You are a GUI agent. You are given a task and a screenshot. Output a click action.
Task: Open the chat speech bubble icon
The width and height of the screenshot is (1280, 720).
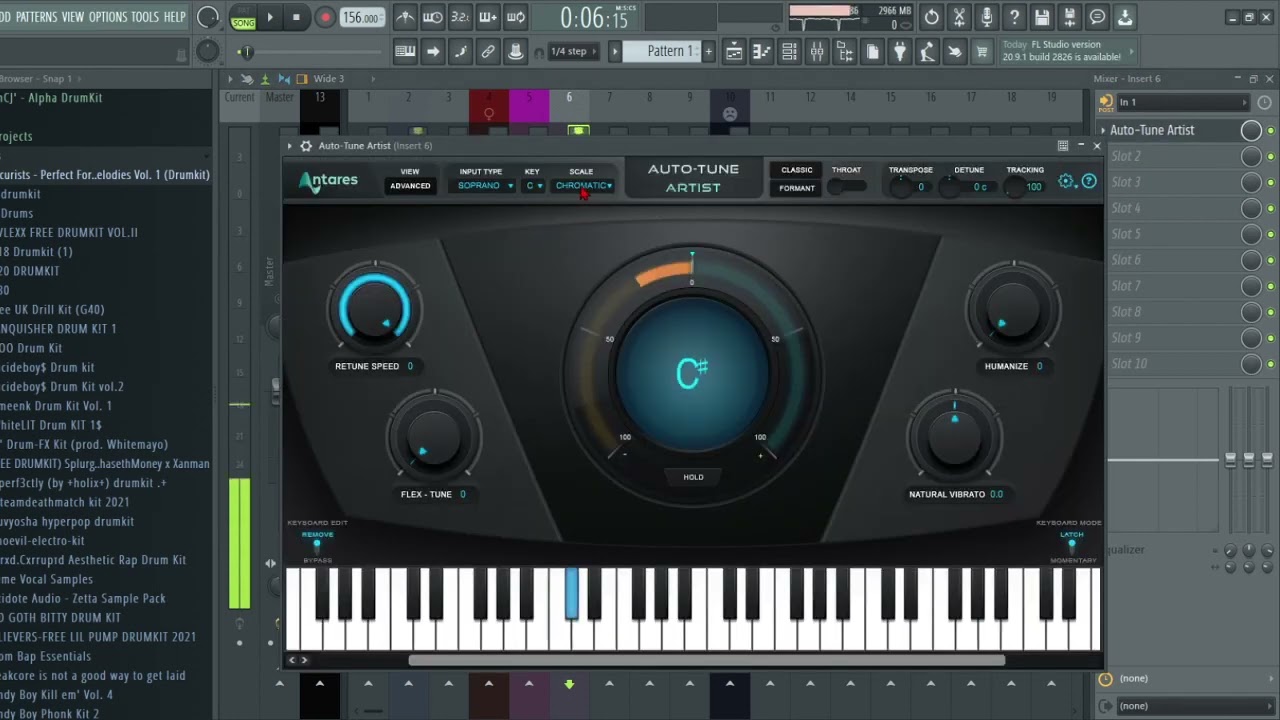1097,17
